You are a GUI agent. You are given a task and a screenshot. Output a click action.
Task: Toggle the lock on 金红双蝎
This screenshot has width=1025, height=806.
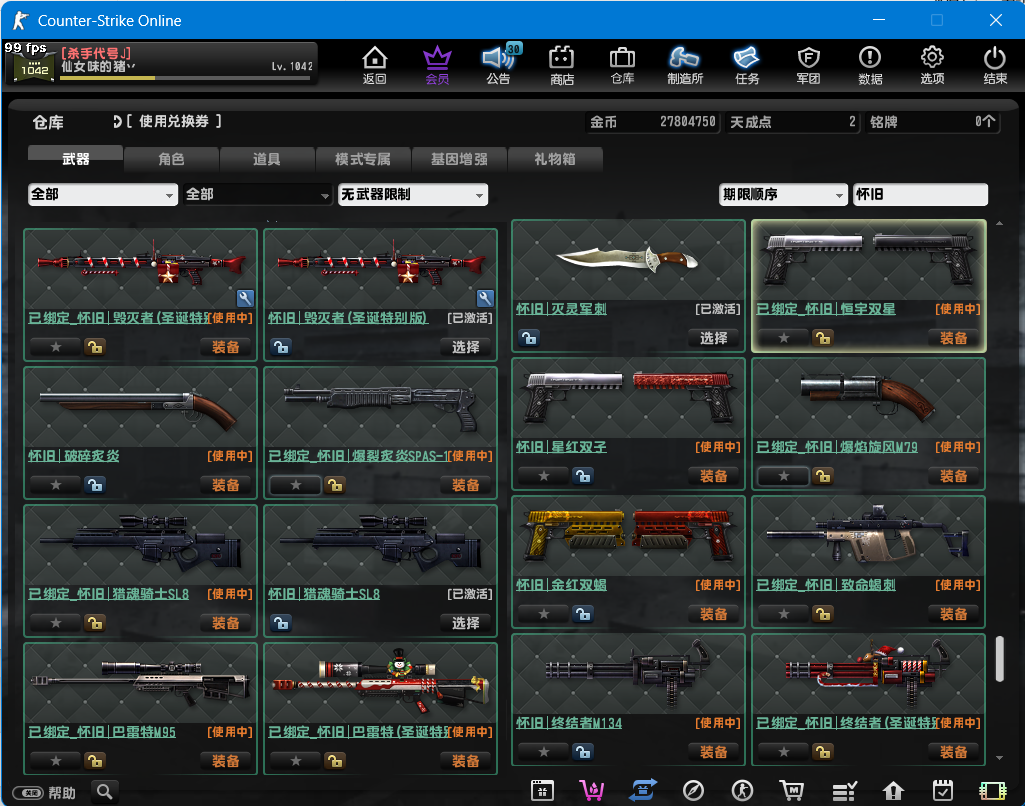coord(583,614)
